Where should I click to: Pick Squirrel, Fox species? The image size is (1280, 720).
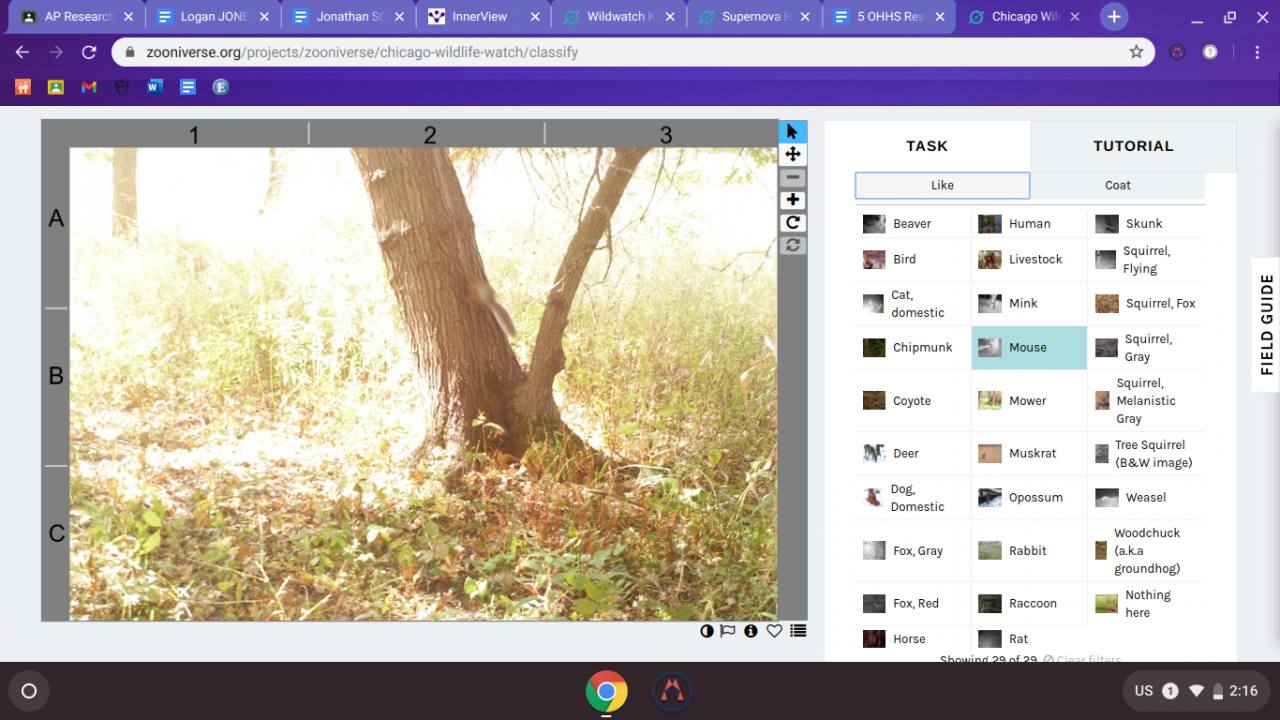[1146, 303]
